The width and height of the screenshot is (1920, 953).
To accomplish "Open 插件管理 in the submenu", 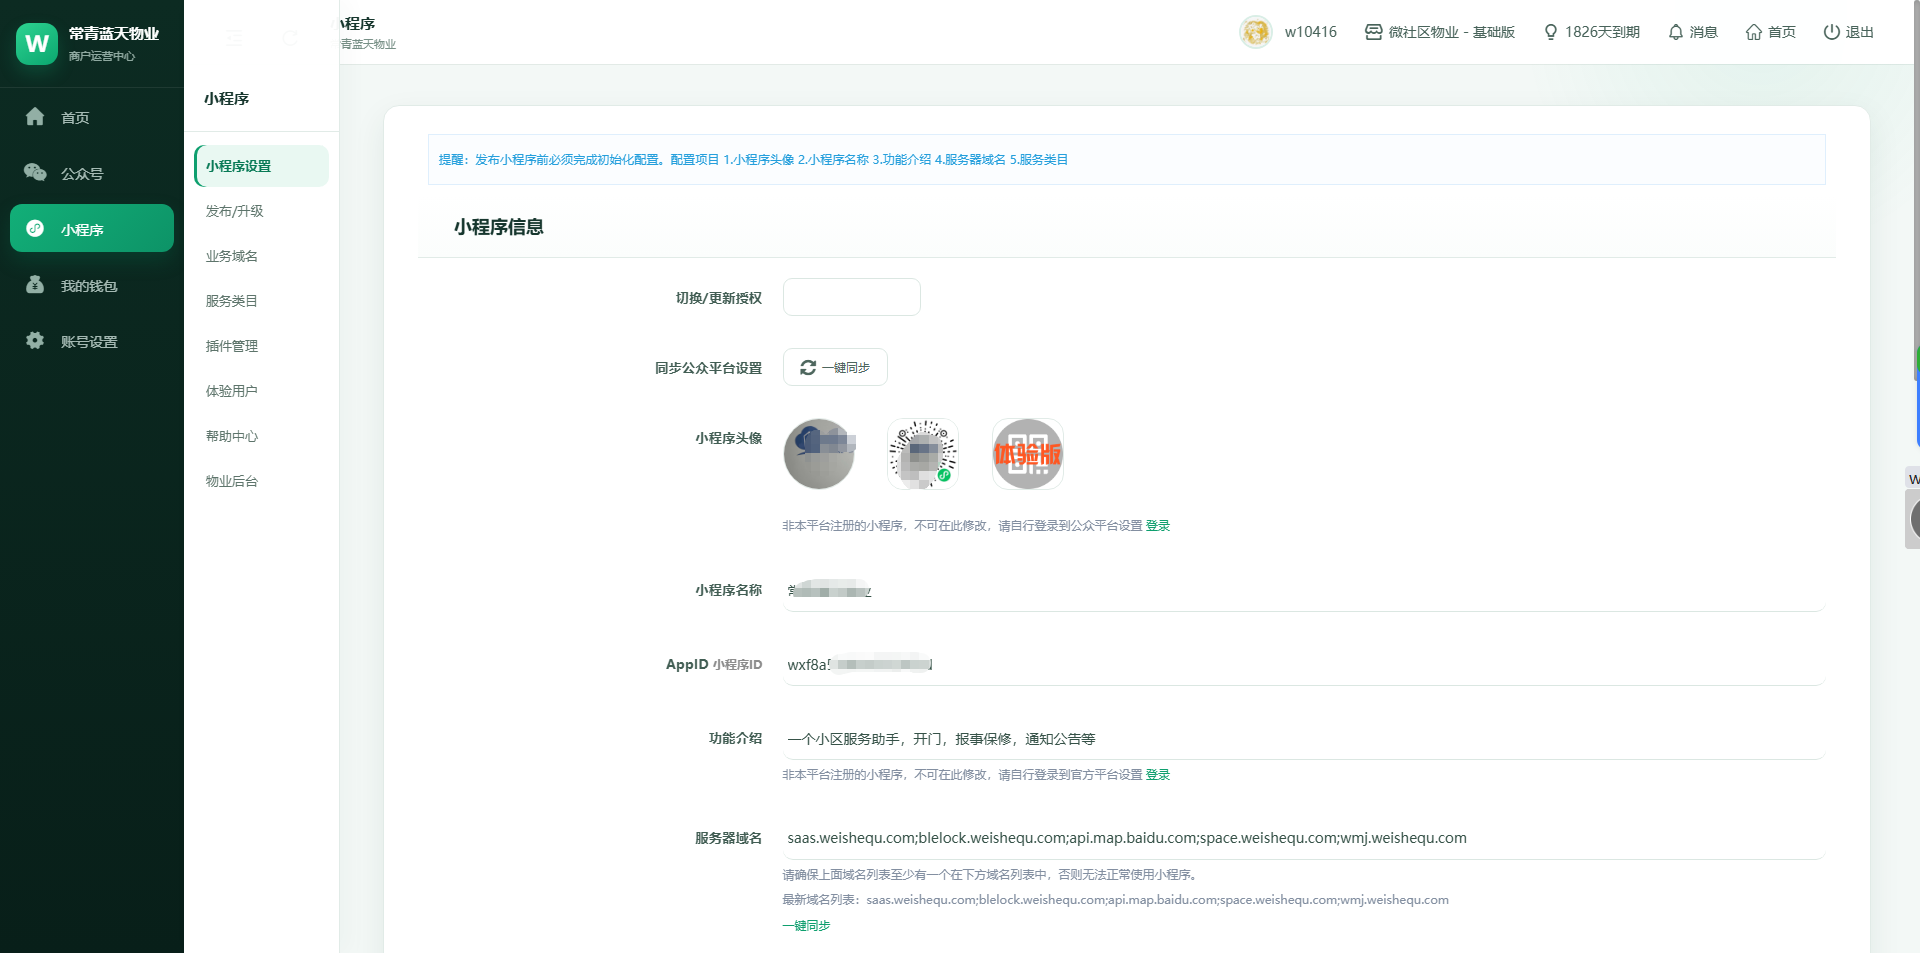I will point(262,346).
